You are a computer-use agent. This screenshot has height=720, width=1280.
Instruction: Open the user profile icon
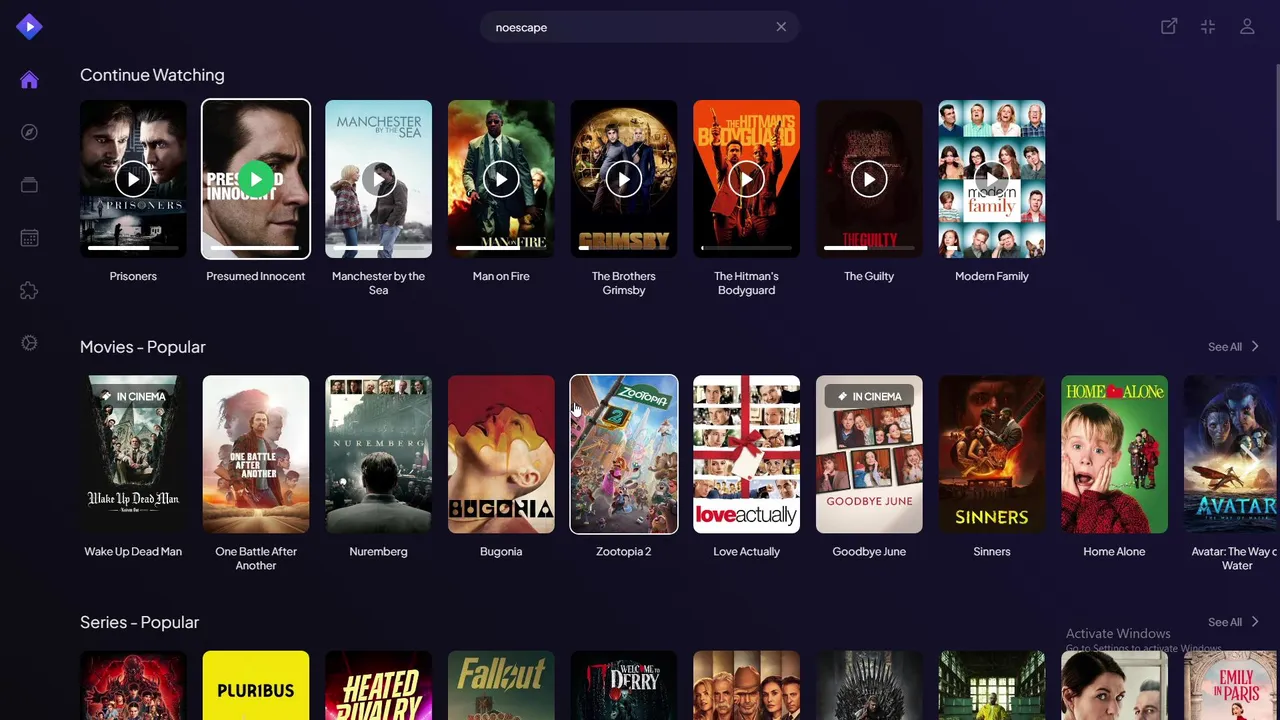click(1247, 27)
